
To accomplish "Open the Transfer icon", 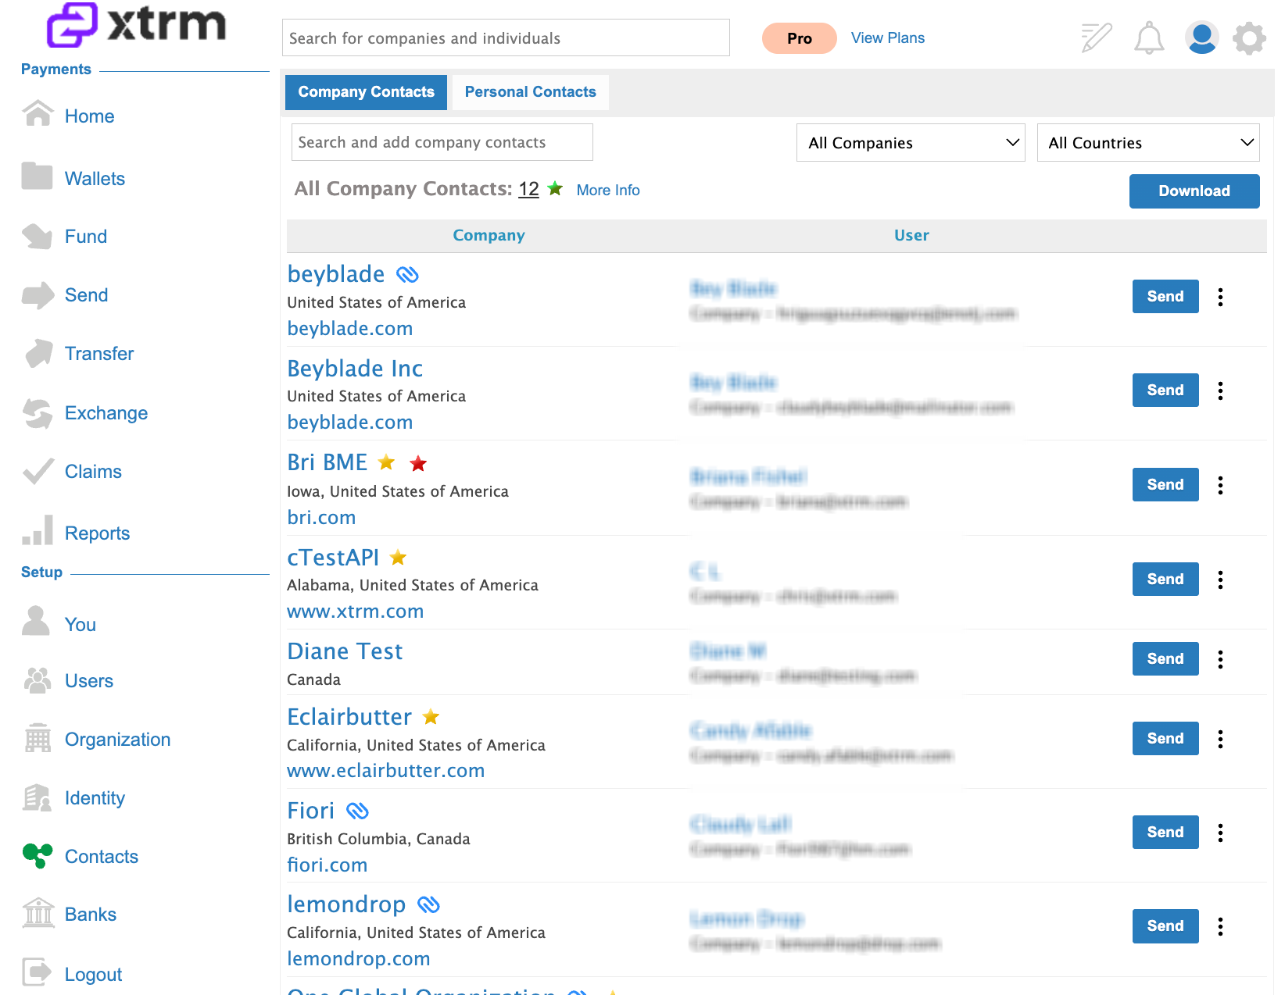I will [38, 353].
